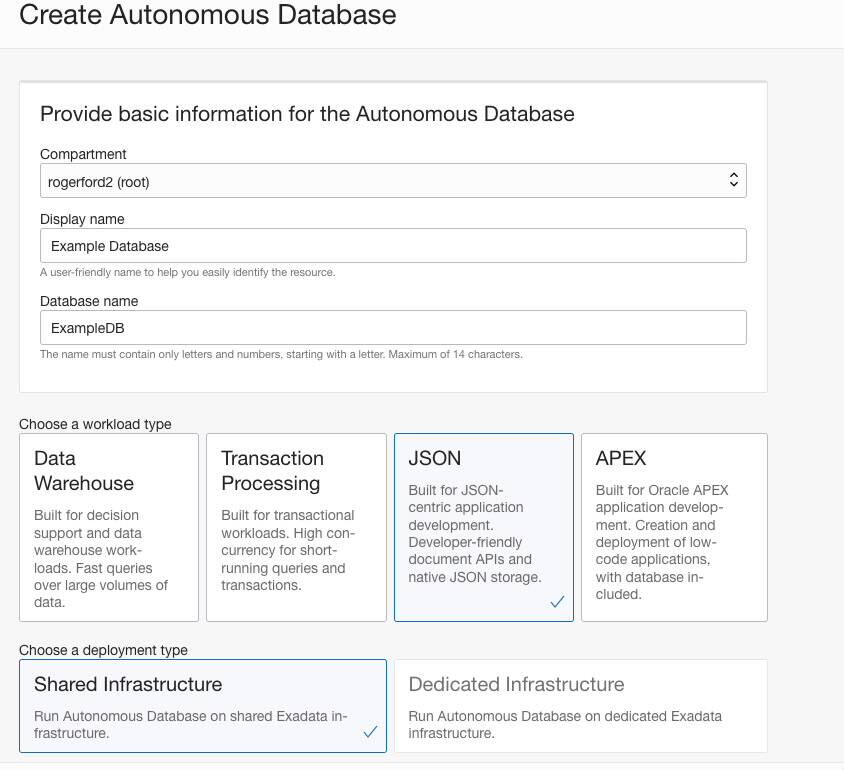The width and height of the screenshot is (844, 770).
Task: Click the compartment selector chevron icon
Action: point(733,180)
